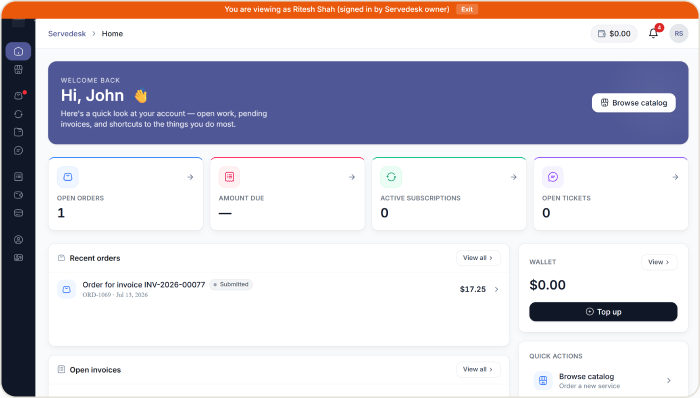Open the subscriptions refresh icon in the sidebar
This screenshot has height=398, width=700.
(x=18, y=114)
